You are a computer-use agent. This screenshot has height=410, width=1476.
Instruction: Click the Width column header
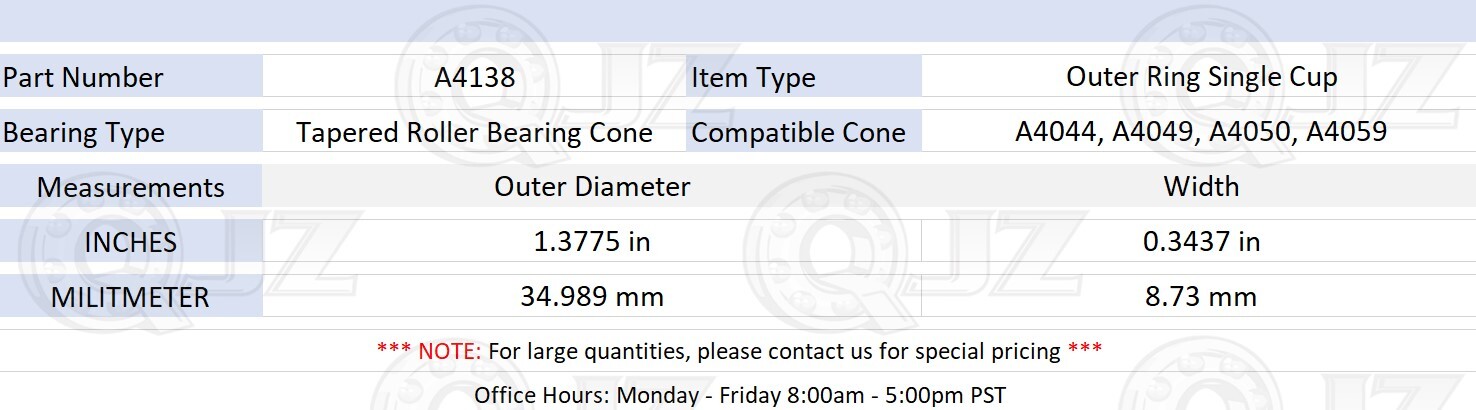click(1201, 187)
